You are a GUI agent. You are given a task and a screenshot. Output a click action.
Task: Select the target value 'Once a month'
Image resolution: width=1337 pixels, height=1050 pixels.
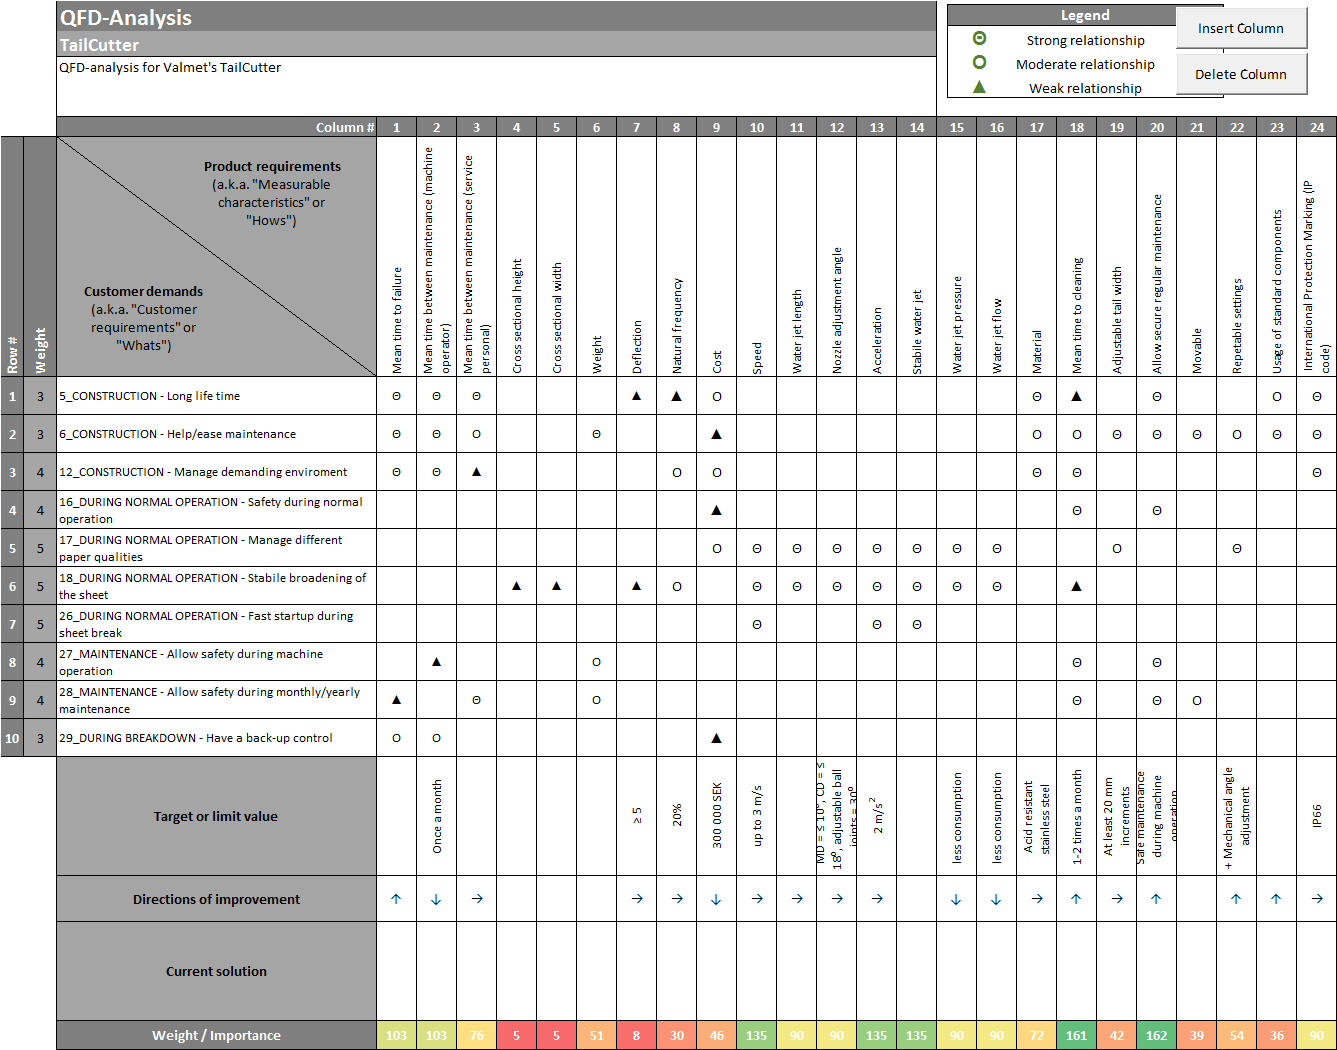click(436, 816)
